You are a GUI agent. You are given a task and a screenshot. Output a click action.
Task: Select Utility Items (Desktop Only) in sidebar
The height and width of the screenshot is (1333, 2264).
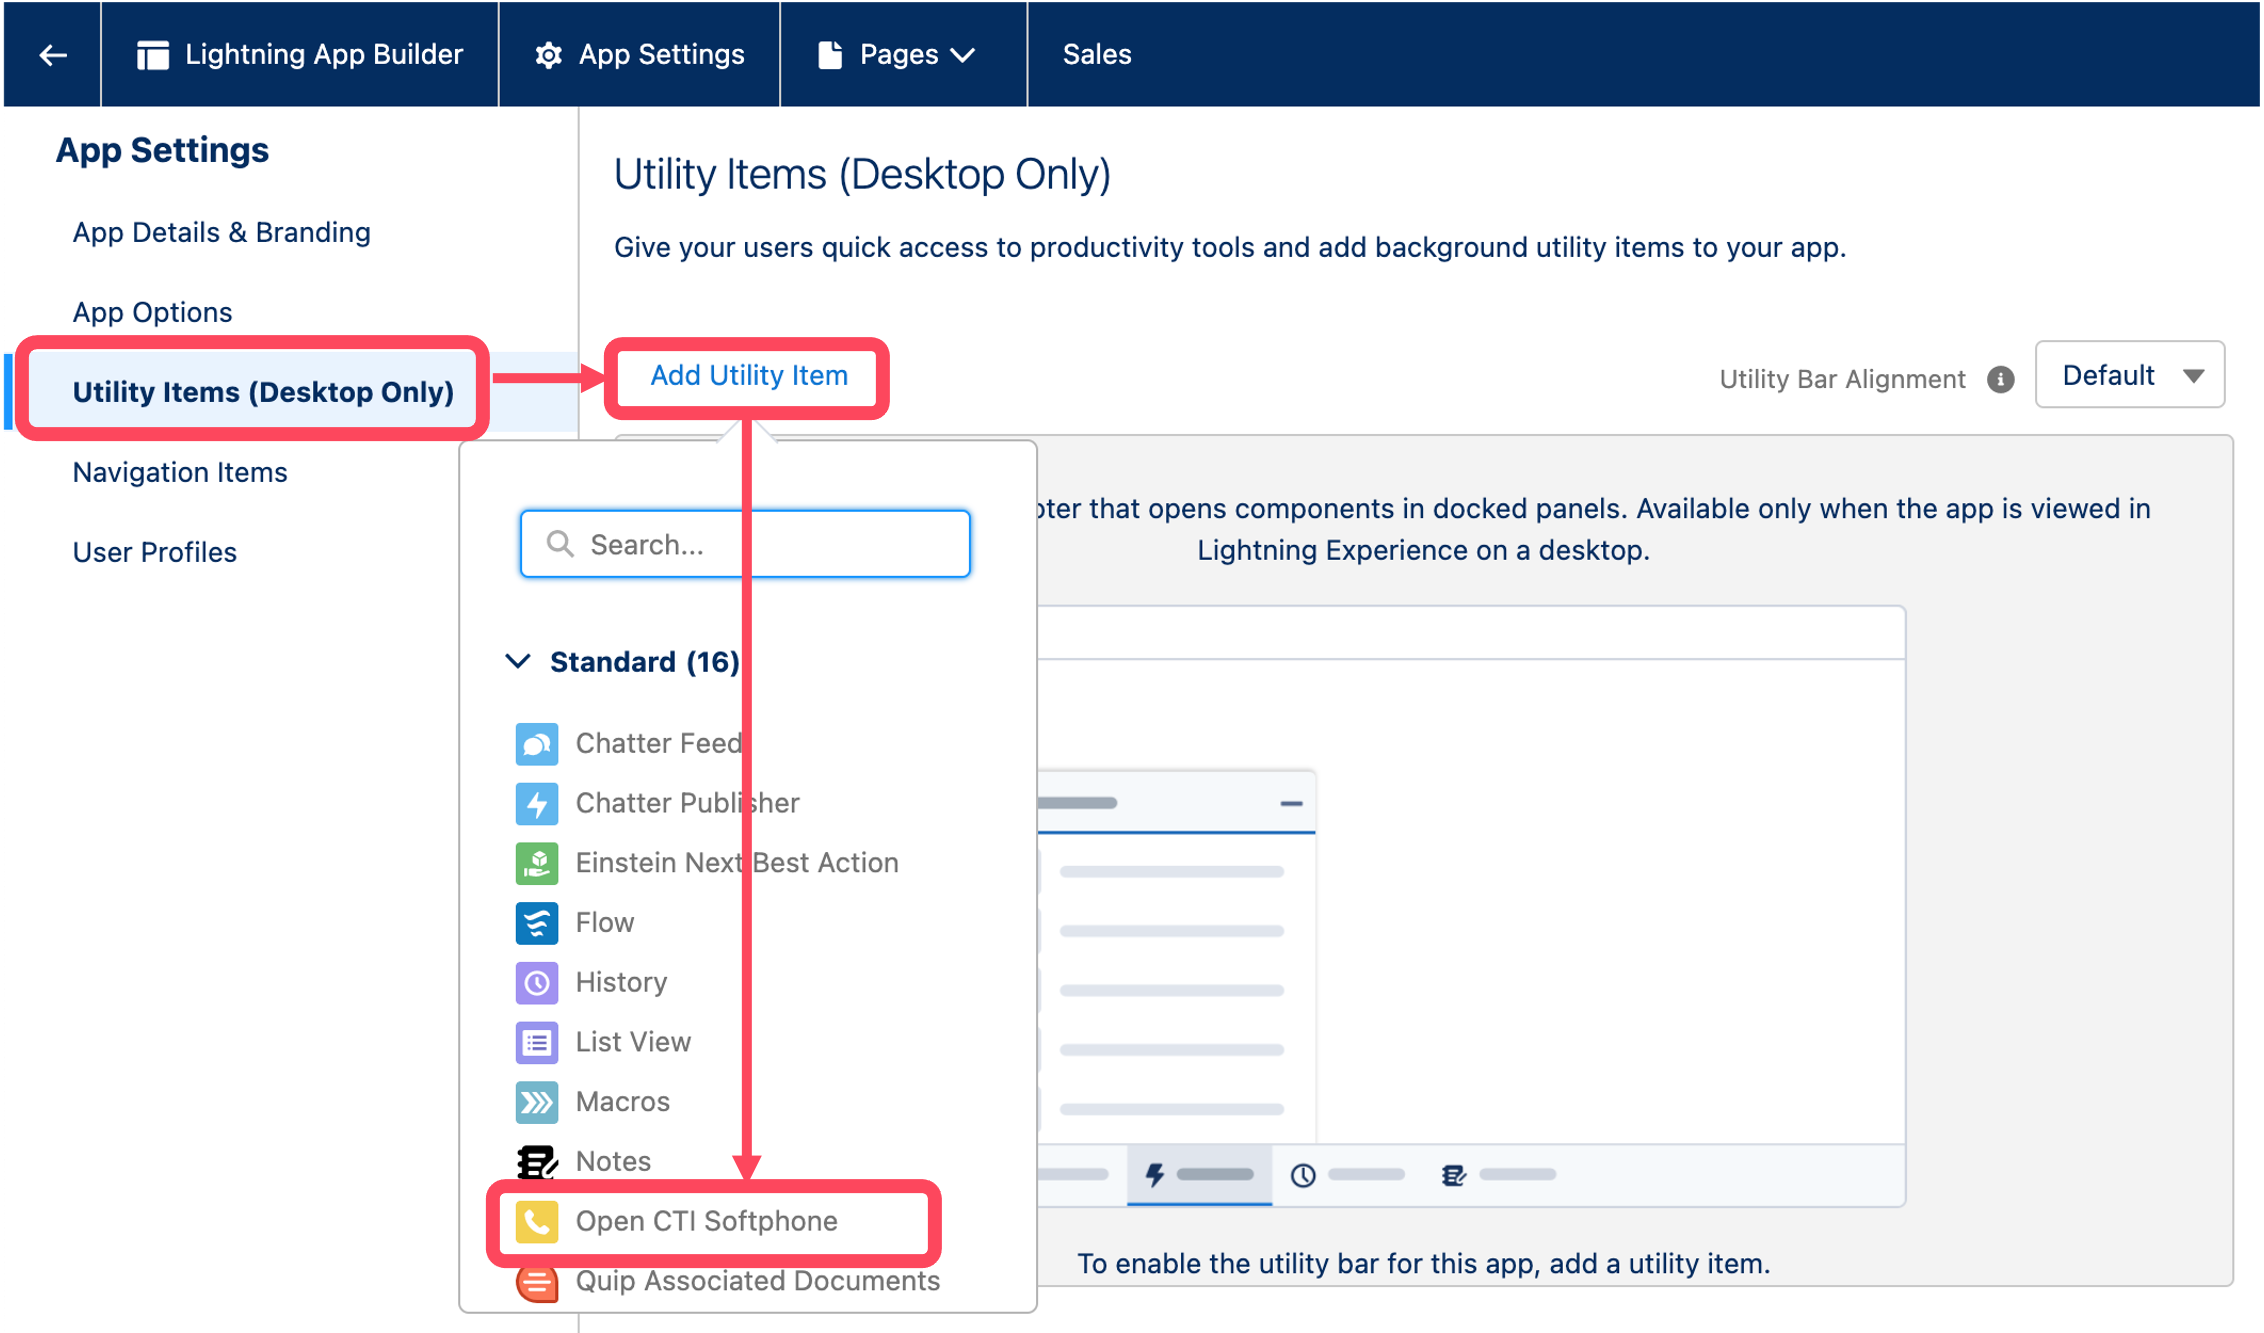263,392
